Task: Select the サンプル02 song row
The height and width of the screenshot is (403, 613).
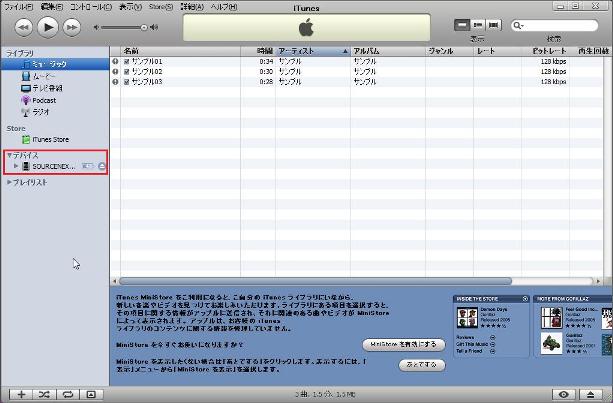Action: pyautogui.click(x=356, y=72)
